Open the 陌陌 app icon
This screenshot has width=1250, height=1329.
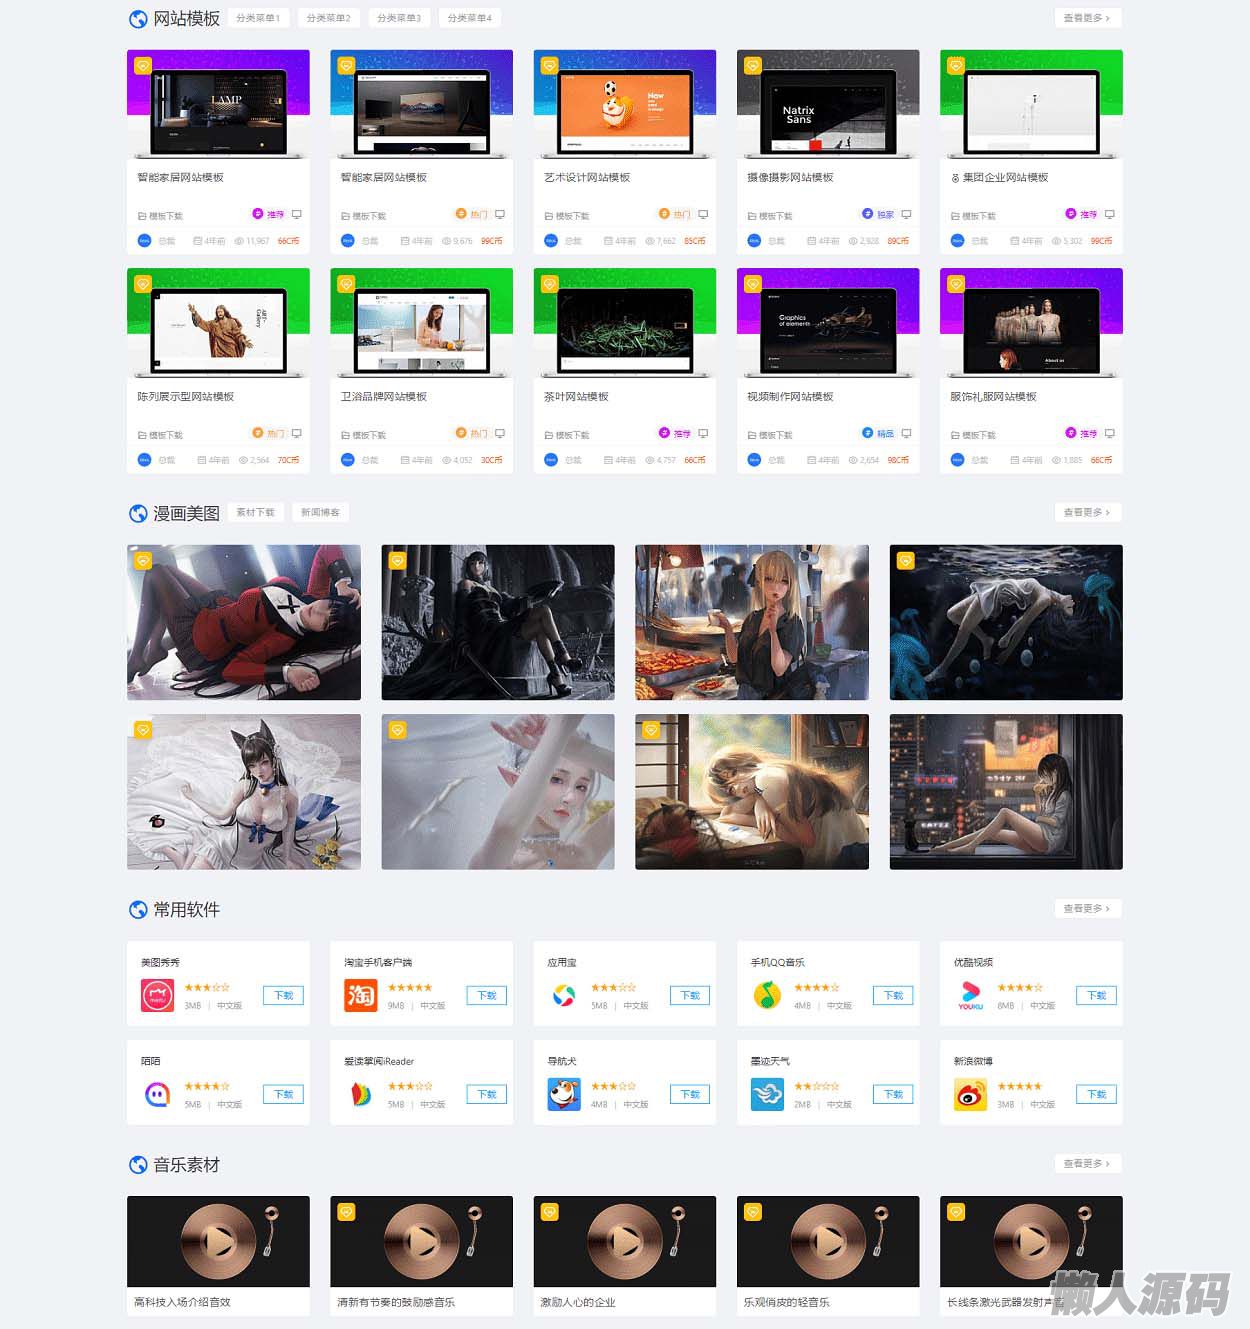(x=157, y=1094)
